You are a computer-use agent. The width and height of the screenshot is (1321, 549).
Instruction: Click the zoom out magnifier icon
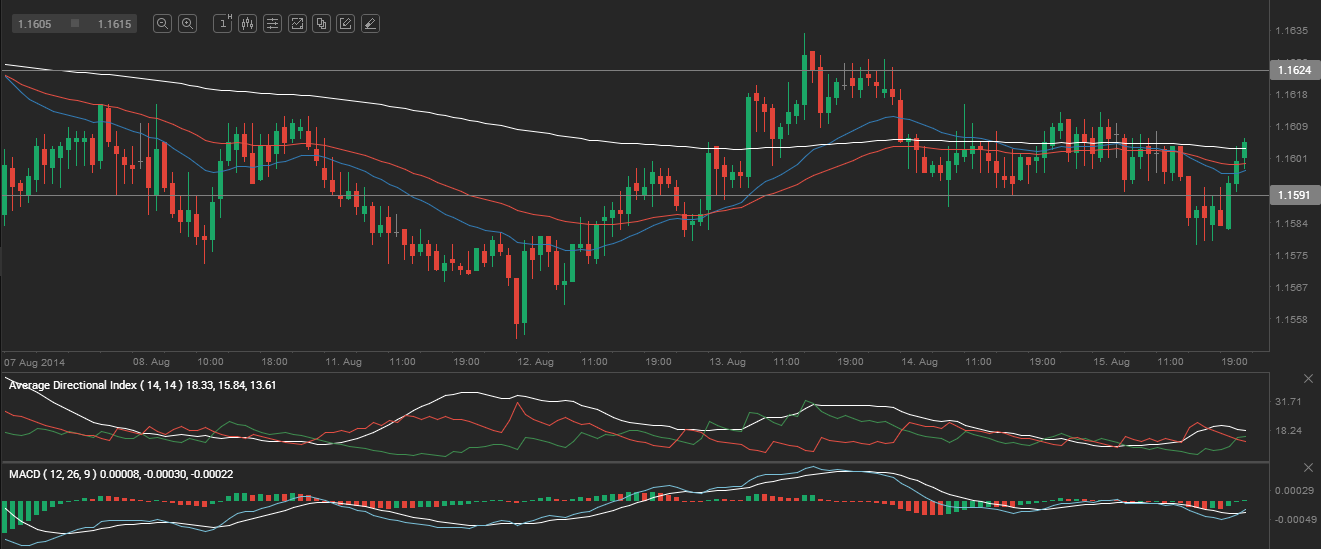(162, 23)
